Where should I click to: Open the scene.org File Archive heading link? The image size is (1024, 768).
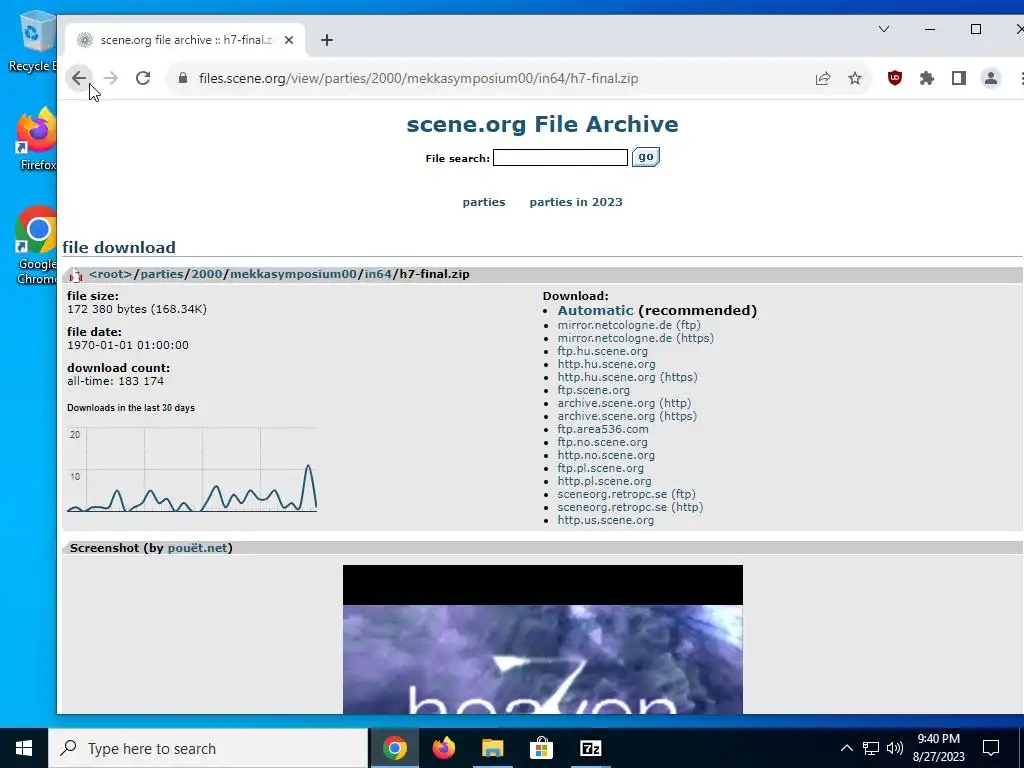coord(542,124)
